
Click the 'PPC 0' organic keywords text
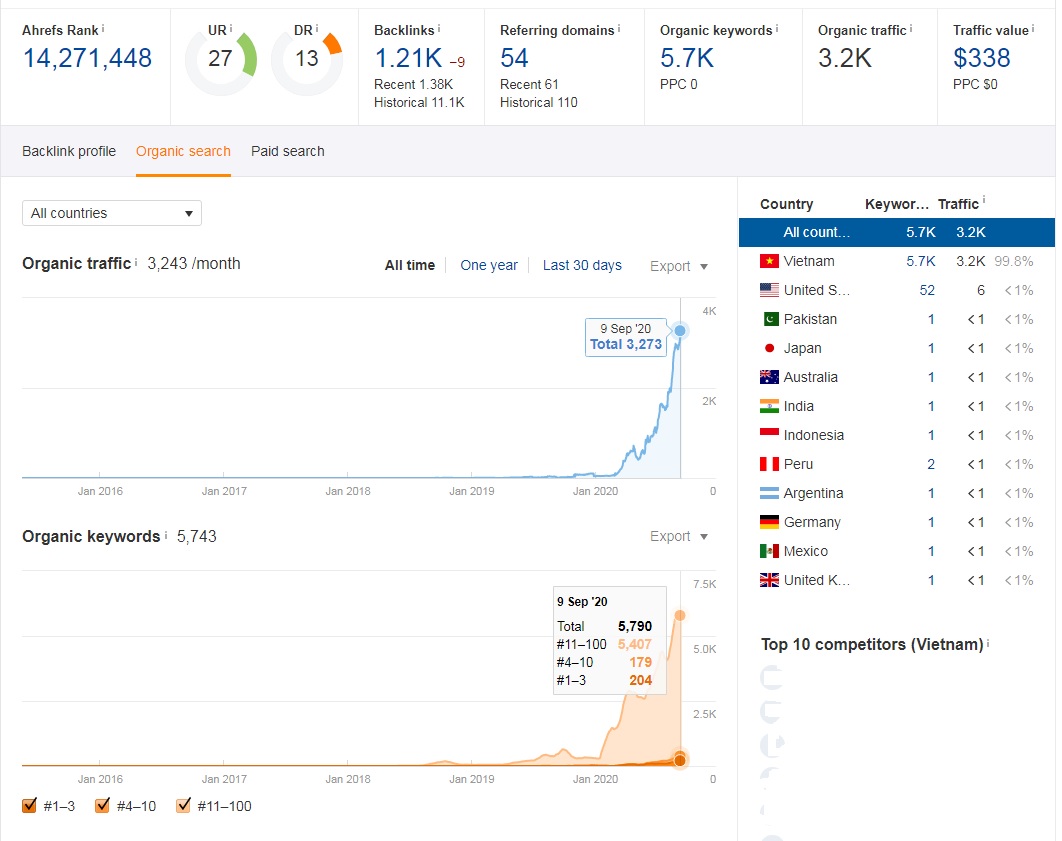(679, 85)
